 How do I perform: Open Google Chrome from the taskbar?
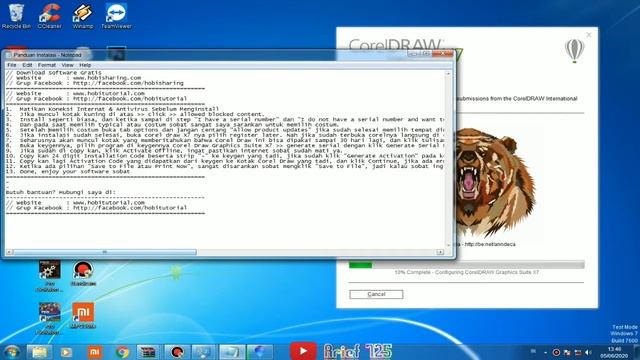[122, 352]
